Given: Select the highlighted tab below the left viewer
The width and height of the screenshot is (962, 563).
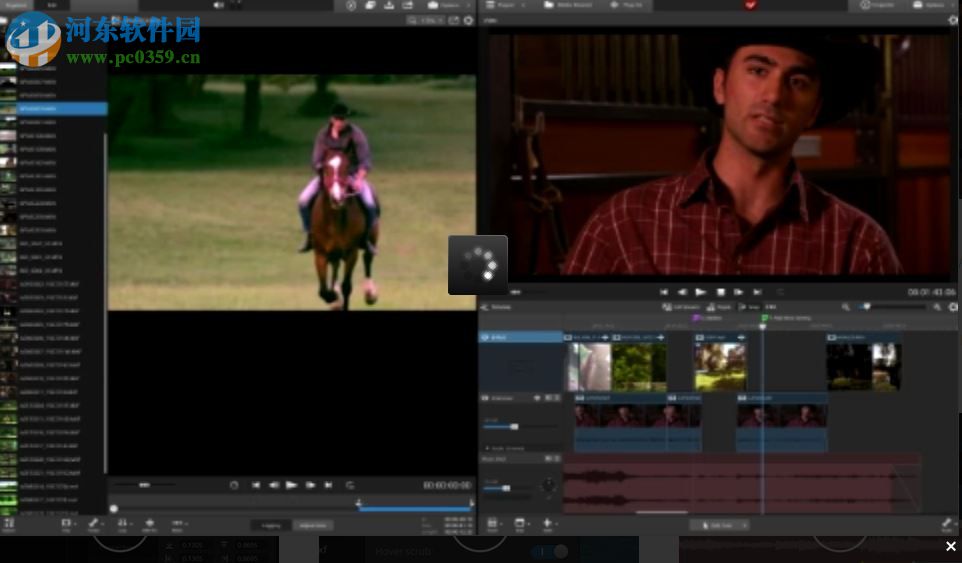Looking at the screenshot, I should click(313, 525).
